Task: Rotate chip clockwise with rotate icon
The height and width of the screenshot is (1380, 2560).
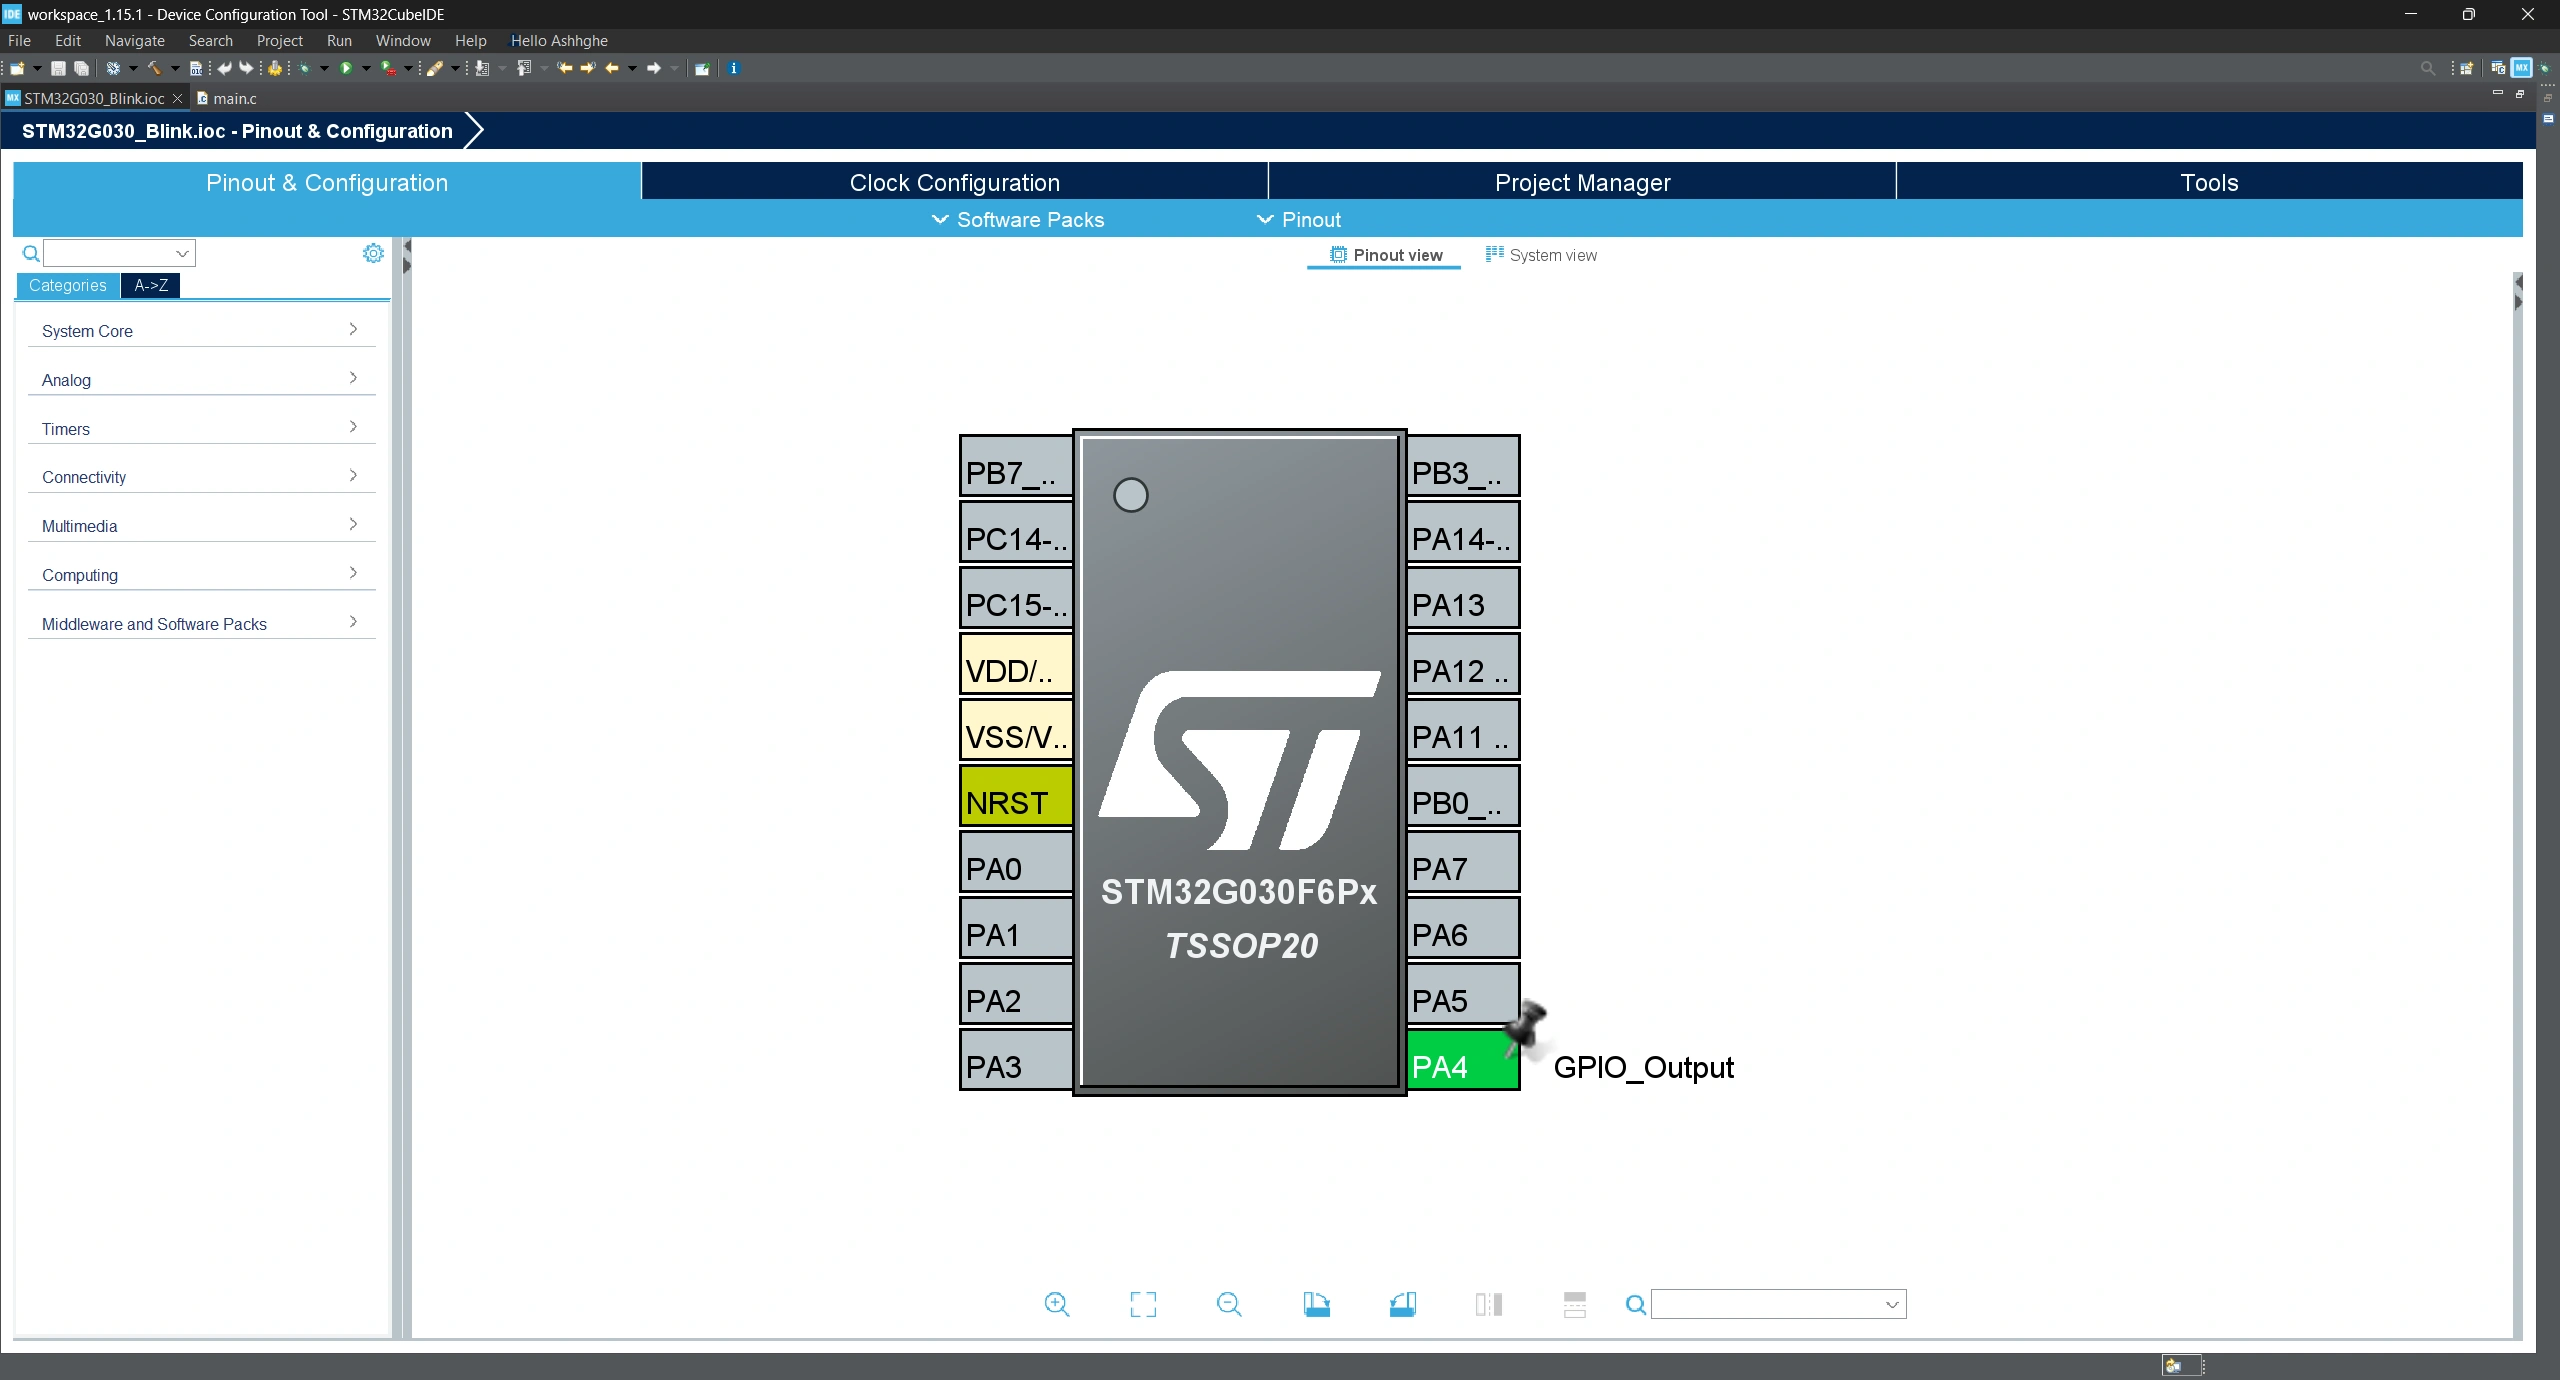Action: (x=1317, y=1304)
